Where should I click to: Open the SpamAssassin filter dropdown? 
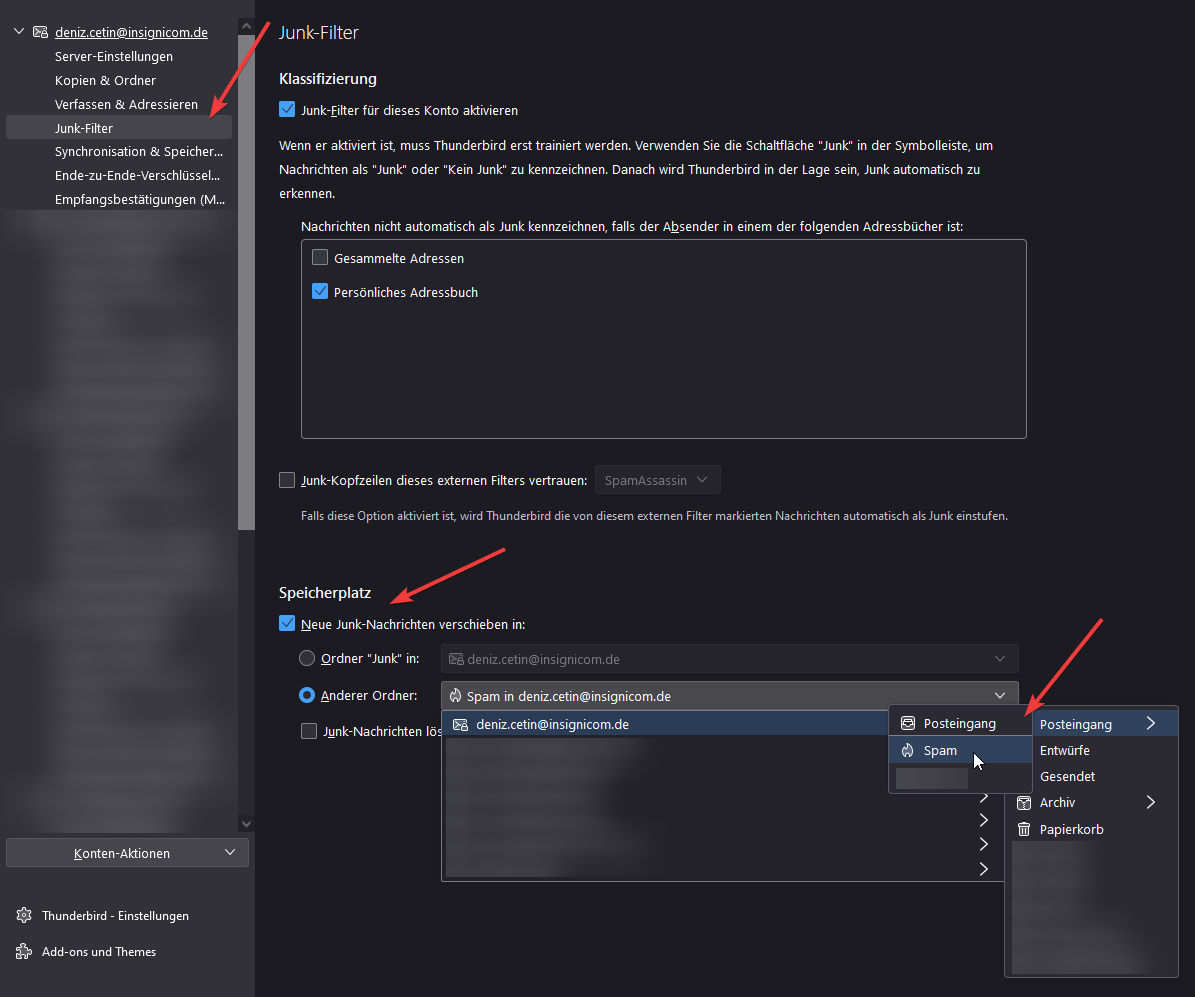(x=657, y=480)
